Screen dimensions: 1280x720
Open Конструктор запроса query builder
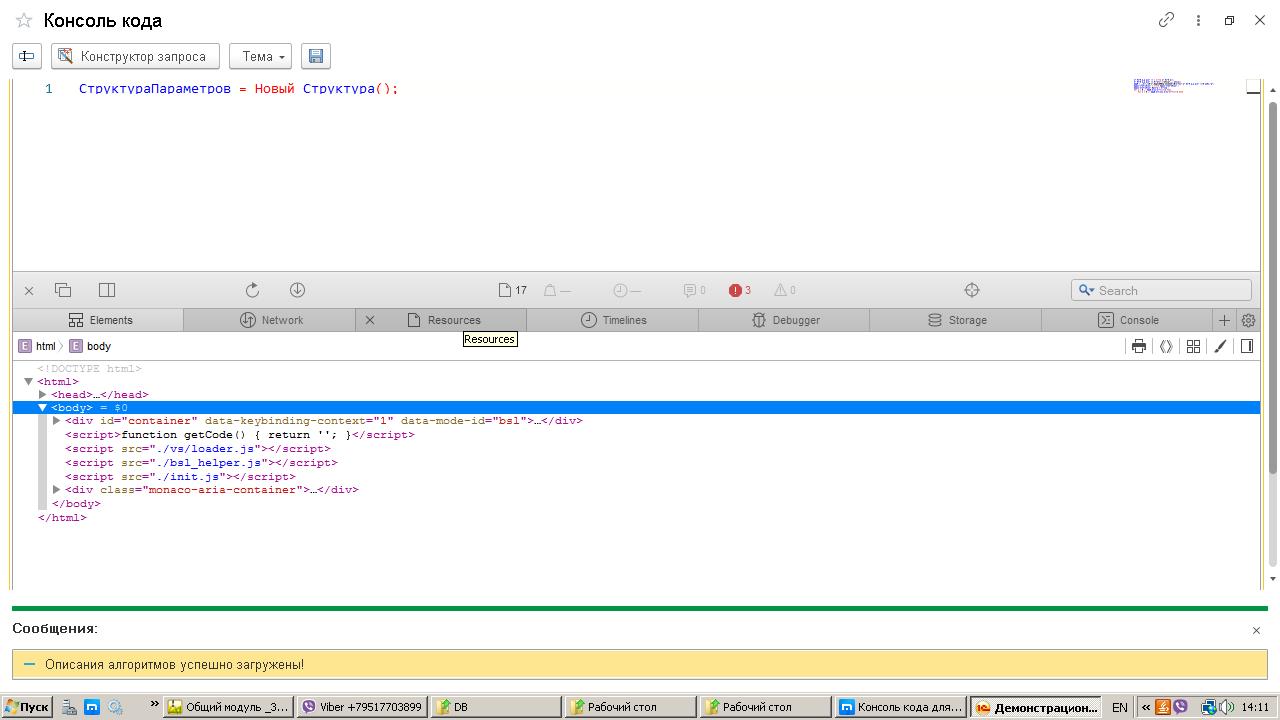click(x=135, y=56)
